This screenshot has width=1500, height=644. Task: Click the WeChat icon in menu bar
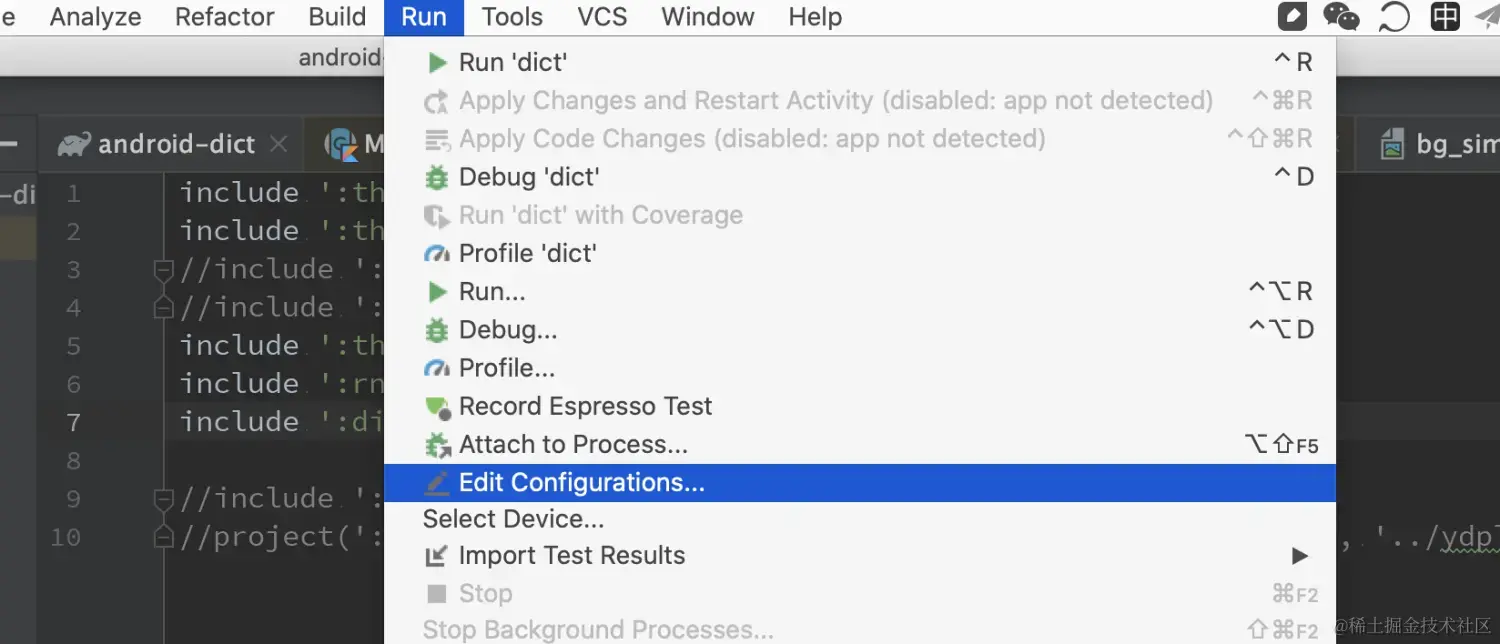[1341, 16]
